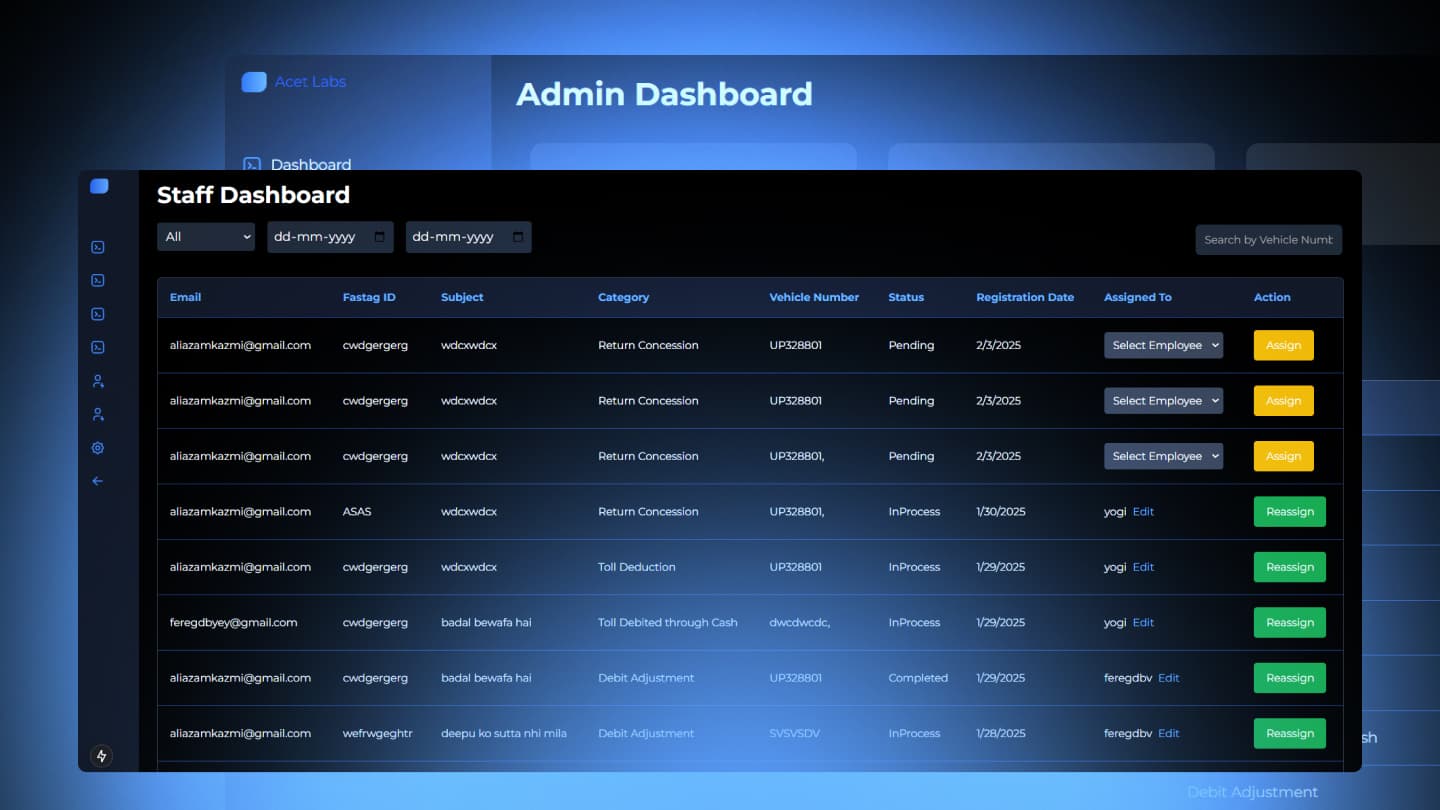The image size is (1440, 810).
Task: Click the Assign button on the second Pending row
Action: pyautogui.click(x=1283, y=400)
